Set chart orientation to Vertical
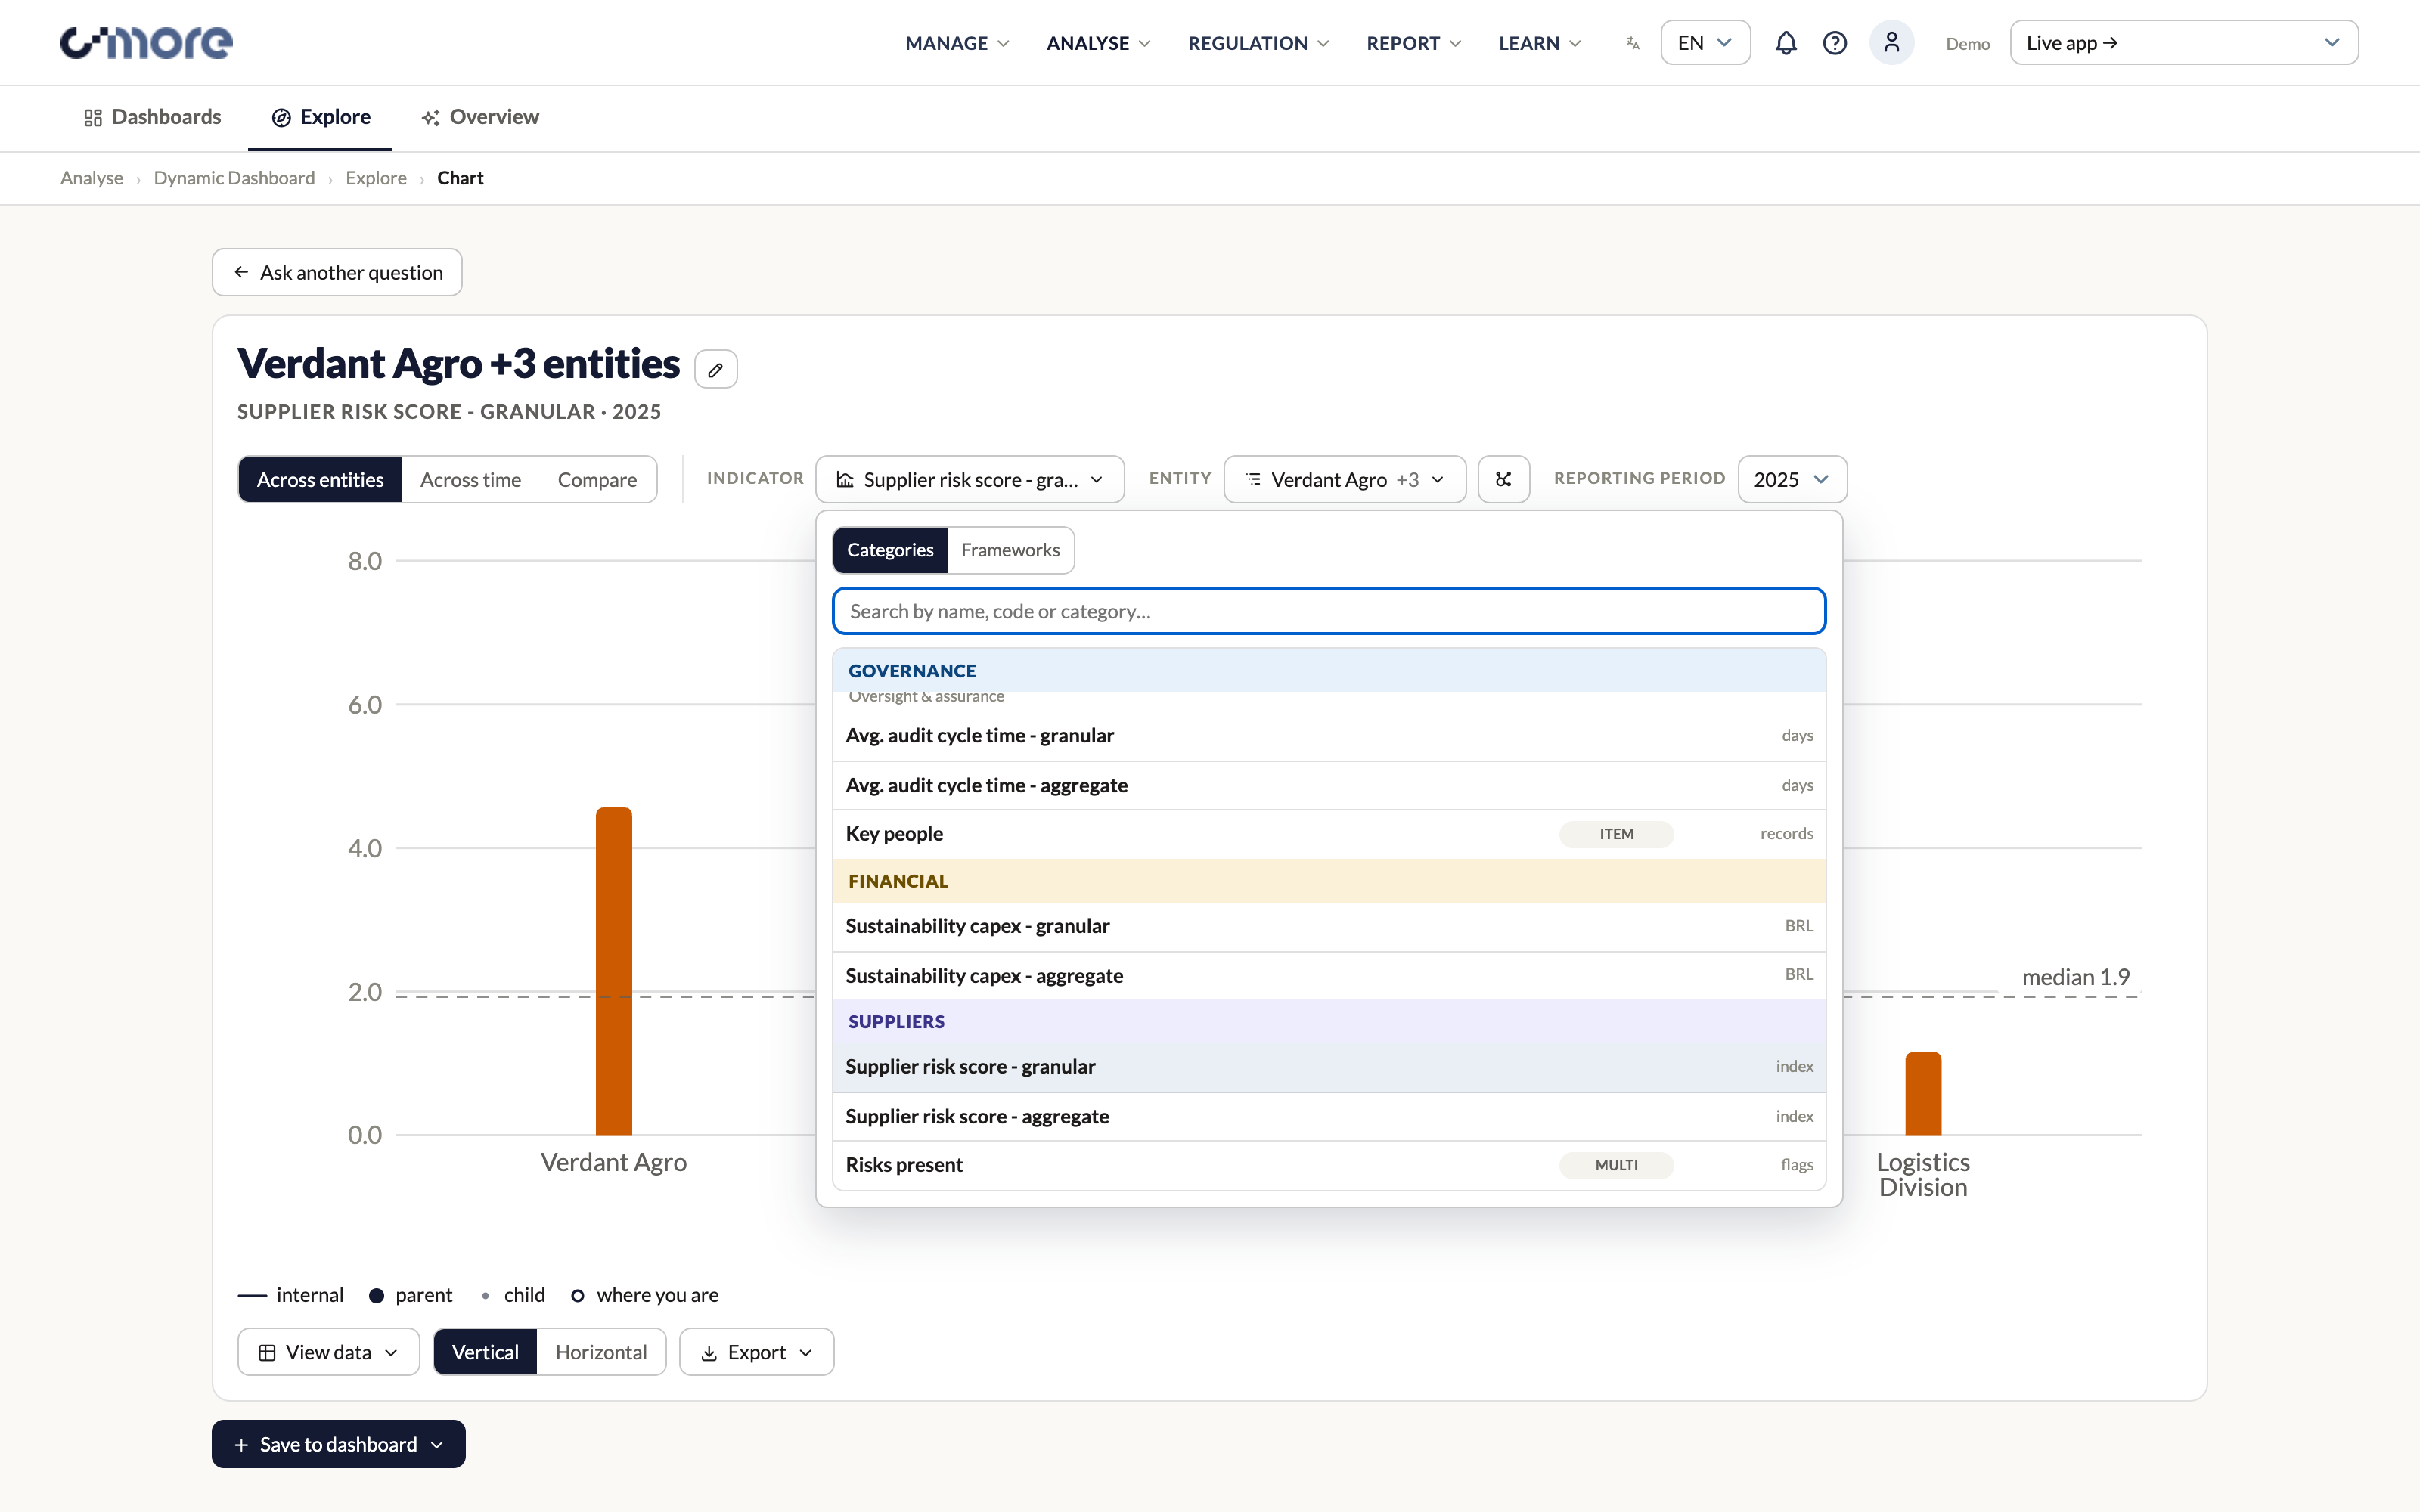This screenshot has height=1512, width=2420. 485,1352
